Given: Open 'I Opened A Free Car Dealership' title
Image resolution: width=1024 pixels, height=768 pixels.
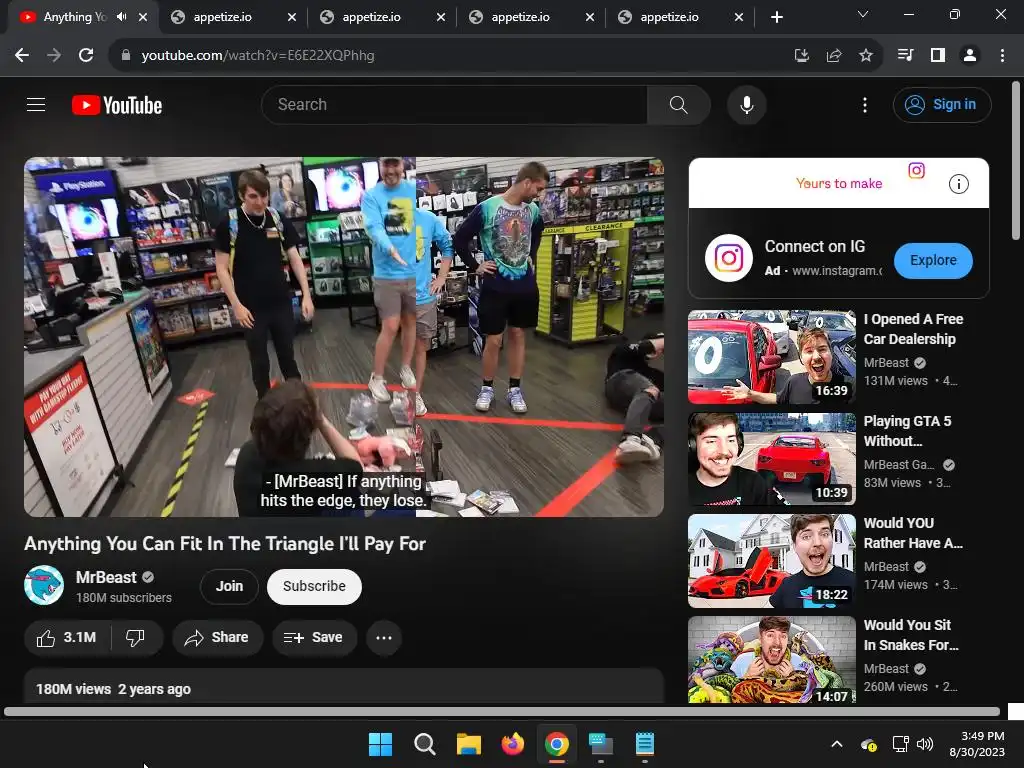Looking at the screenshot, I should 913,329.
